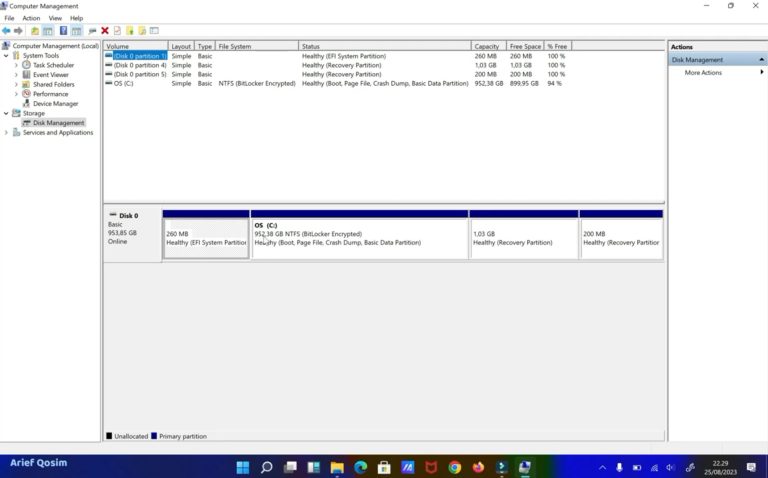Click the More Actions link

pos(703,72)
